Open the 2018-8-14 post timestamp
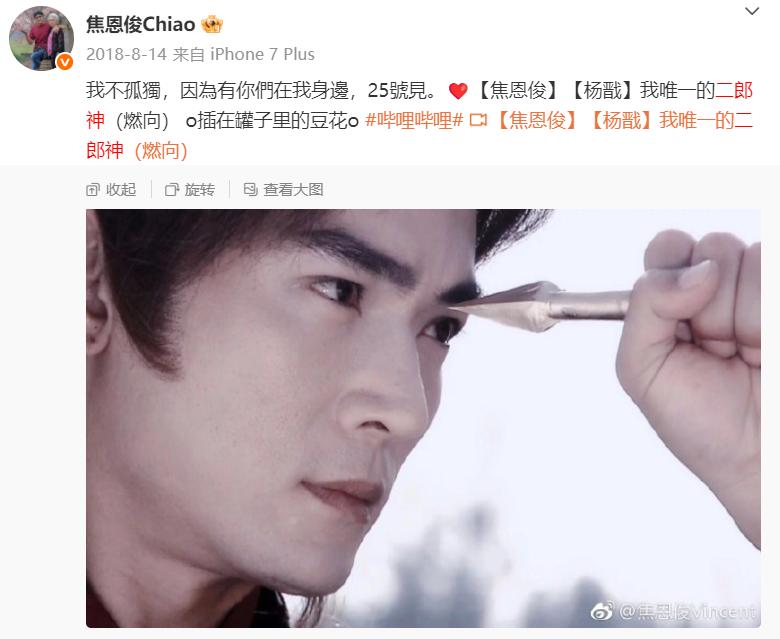The image size is (780, 639). [x=126, y=54]
